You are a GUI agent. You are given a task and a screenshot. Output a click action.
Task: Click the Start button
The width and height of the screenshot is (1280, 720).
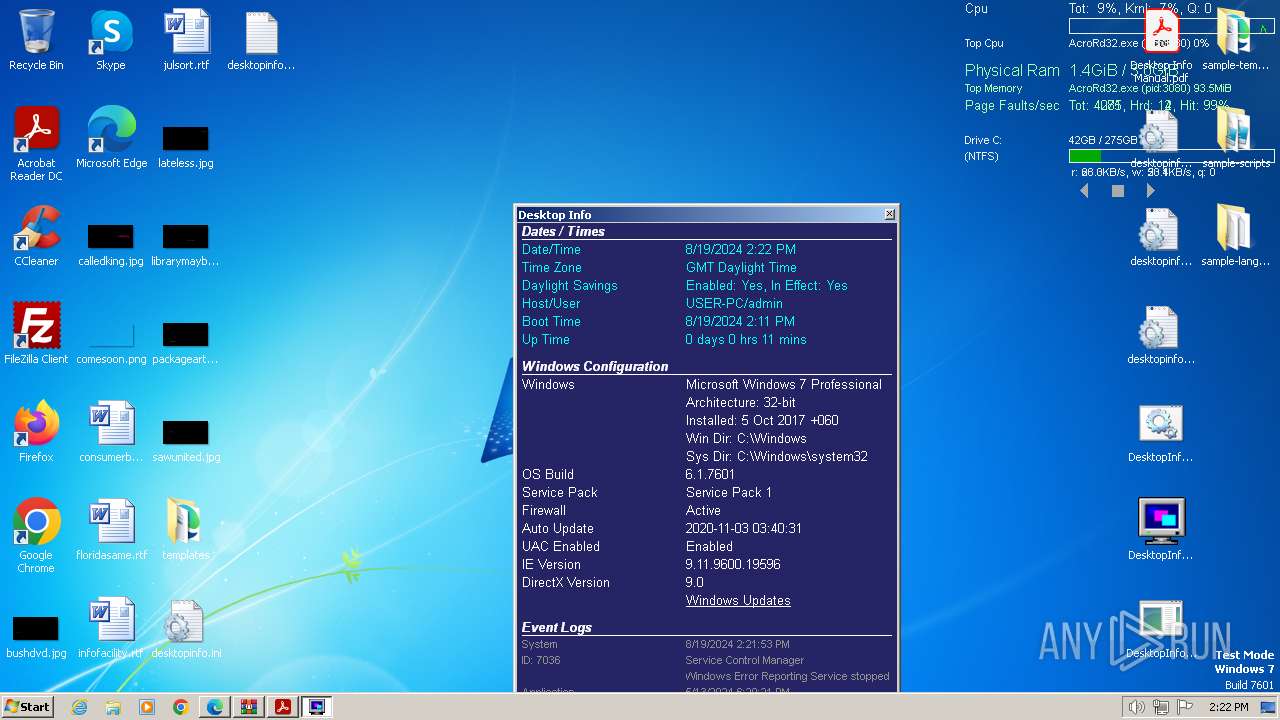(28, 707)
